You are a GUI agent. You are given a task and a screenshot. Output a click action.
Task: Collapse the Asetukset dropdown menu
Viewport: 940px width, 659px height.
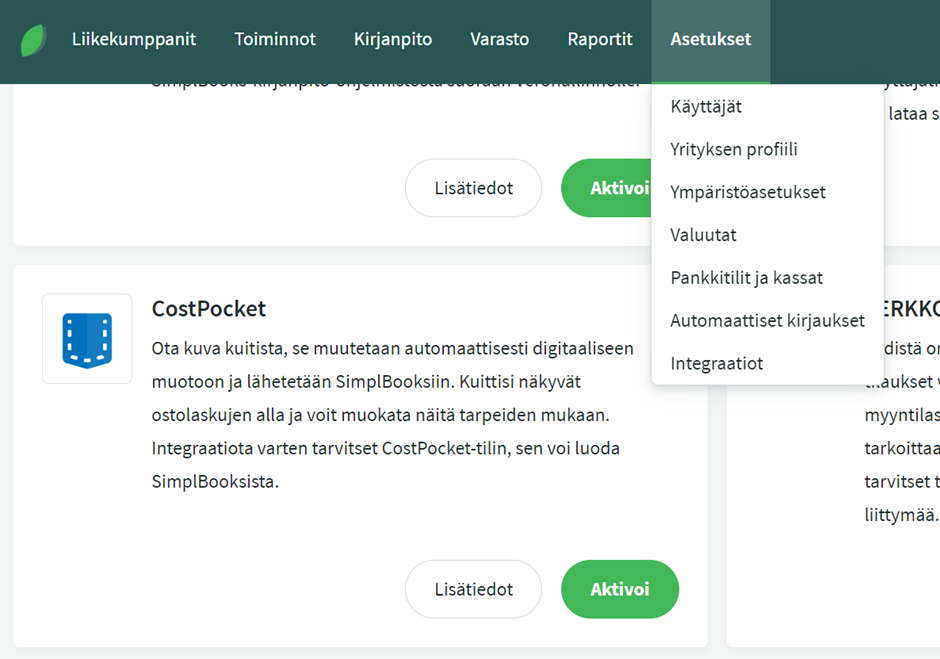click(710, 40)
